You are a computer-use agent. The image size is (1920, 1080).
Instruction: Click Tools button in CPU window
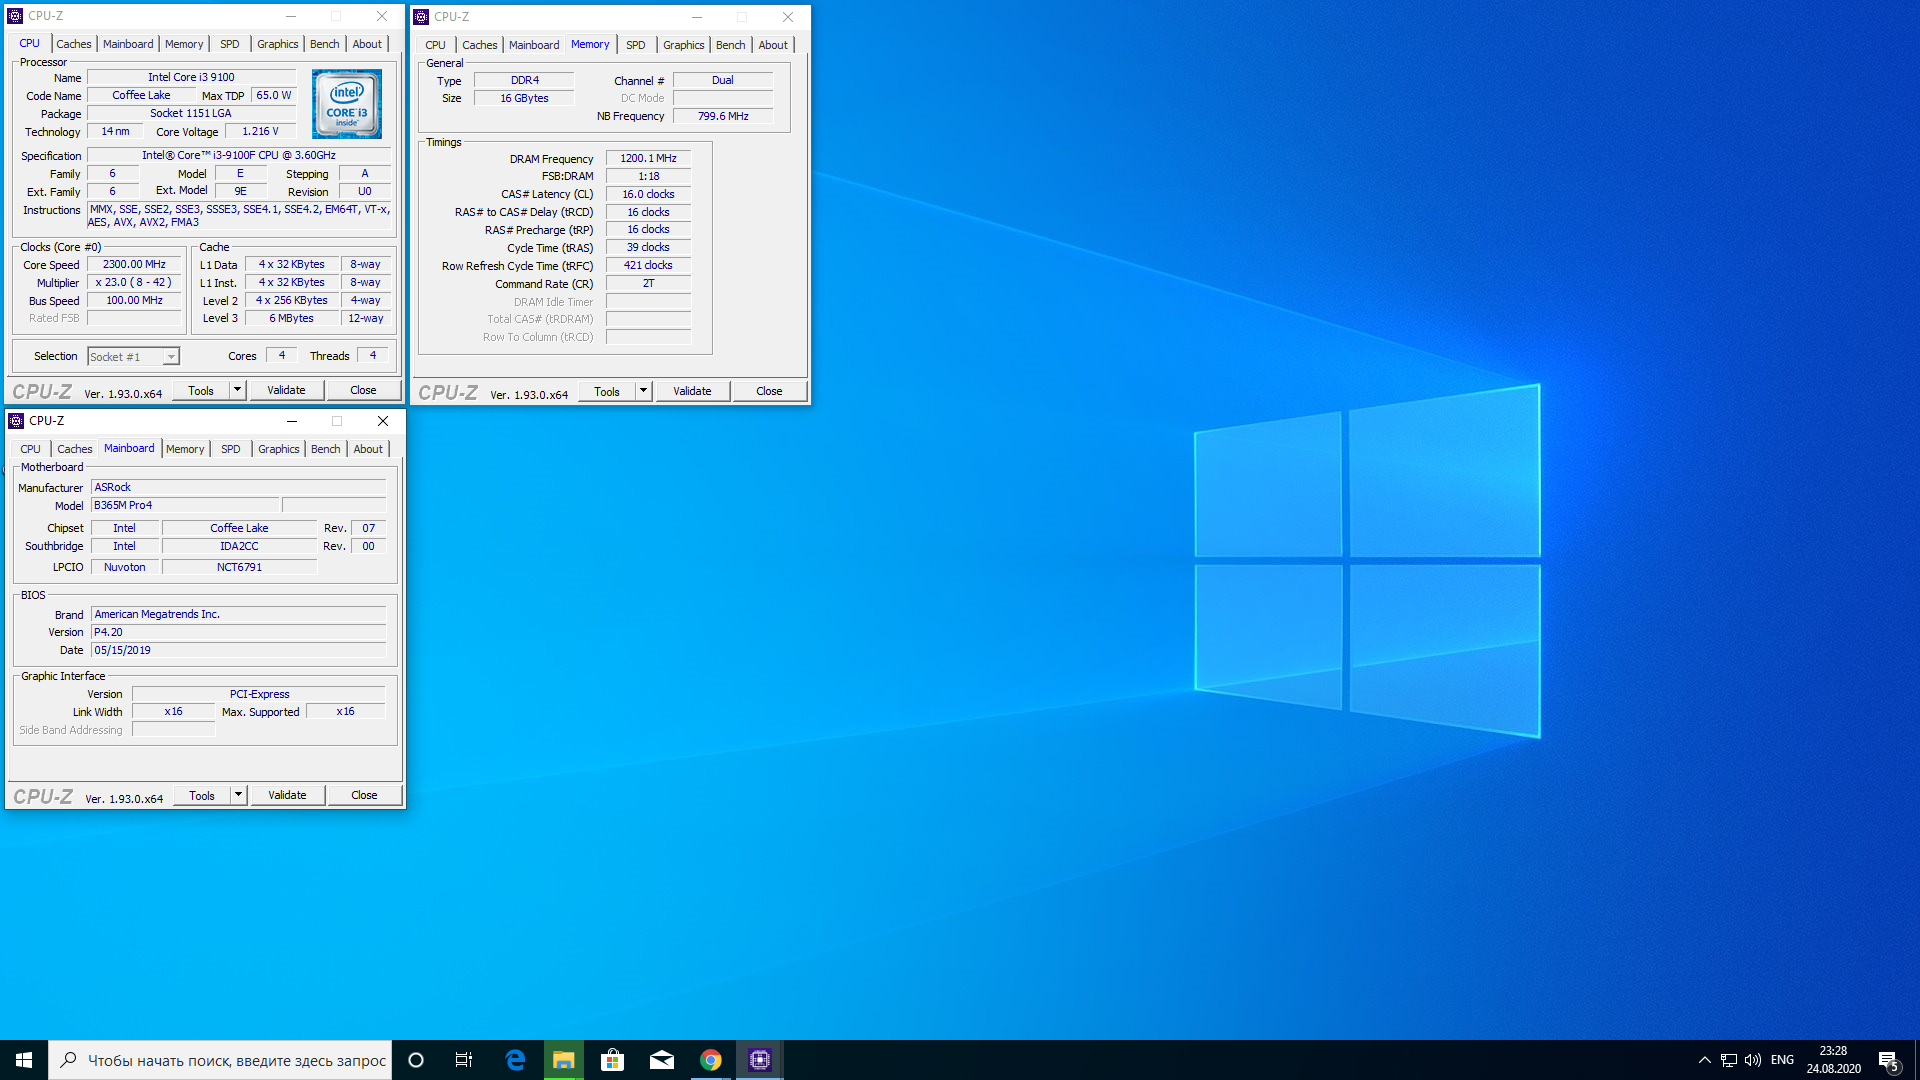pos(201,390)
